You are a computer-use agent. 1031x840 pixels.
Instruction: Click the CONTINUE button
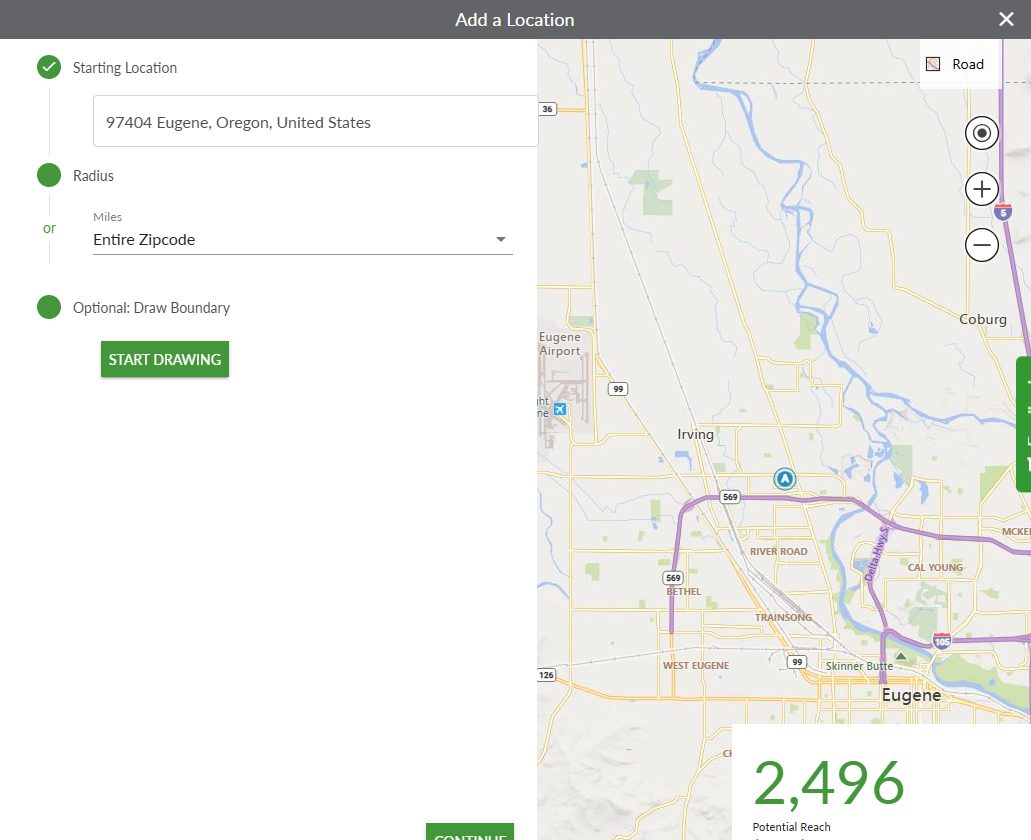point(469,832)
